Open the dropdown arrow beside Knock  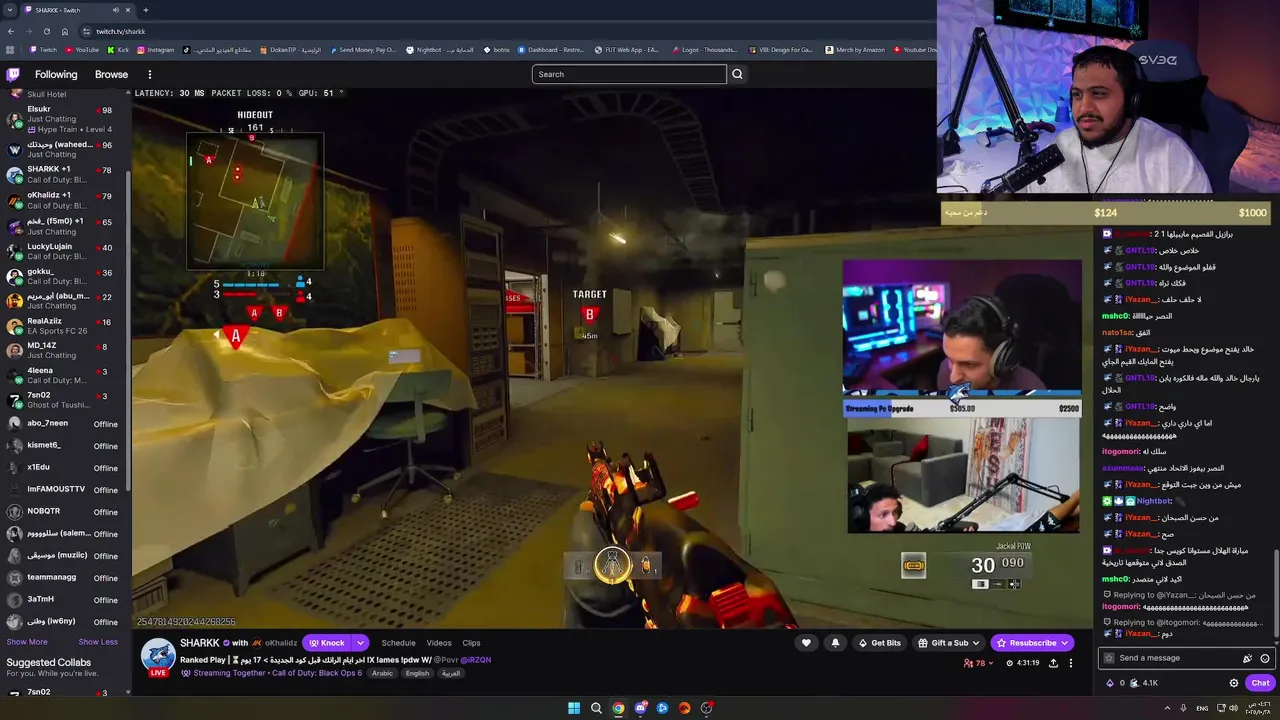coord(360,643)
